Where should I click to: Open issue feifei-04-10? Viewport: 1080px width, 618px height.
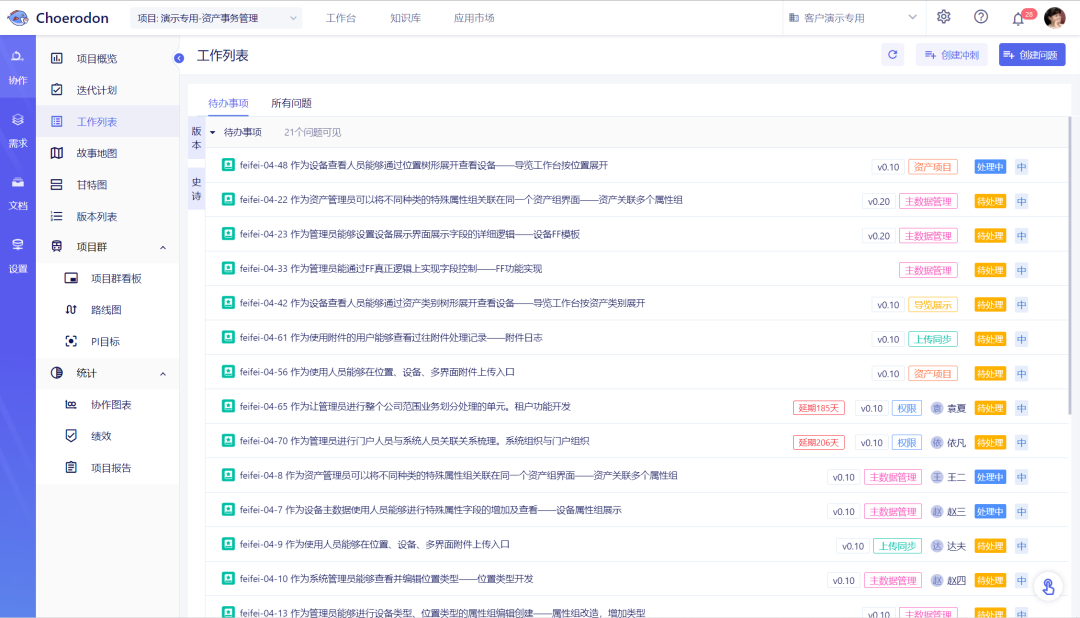(386, 579)
